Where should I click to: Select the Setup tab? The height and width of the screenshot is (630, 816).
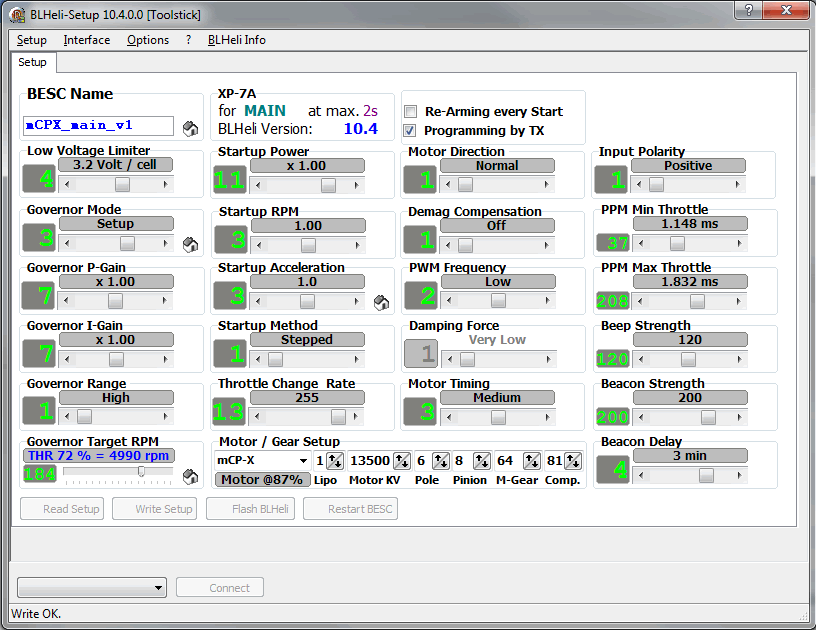(x=32, y=62)
